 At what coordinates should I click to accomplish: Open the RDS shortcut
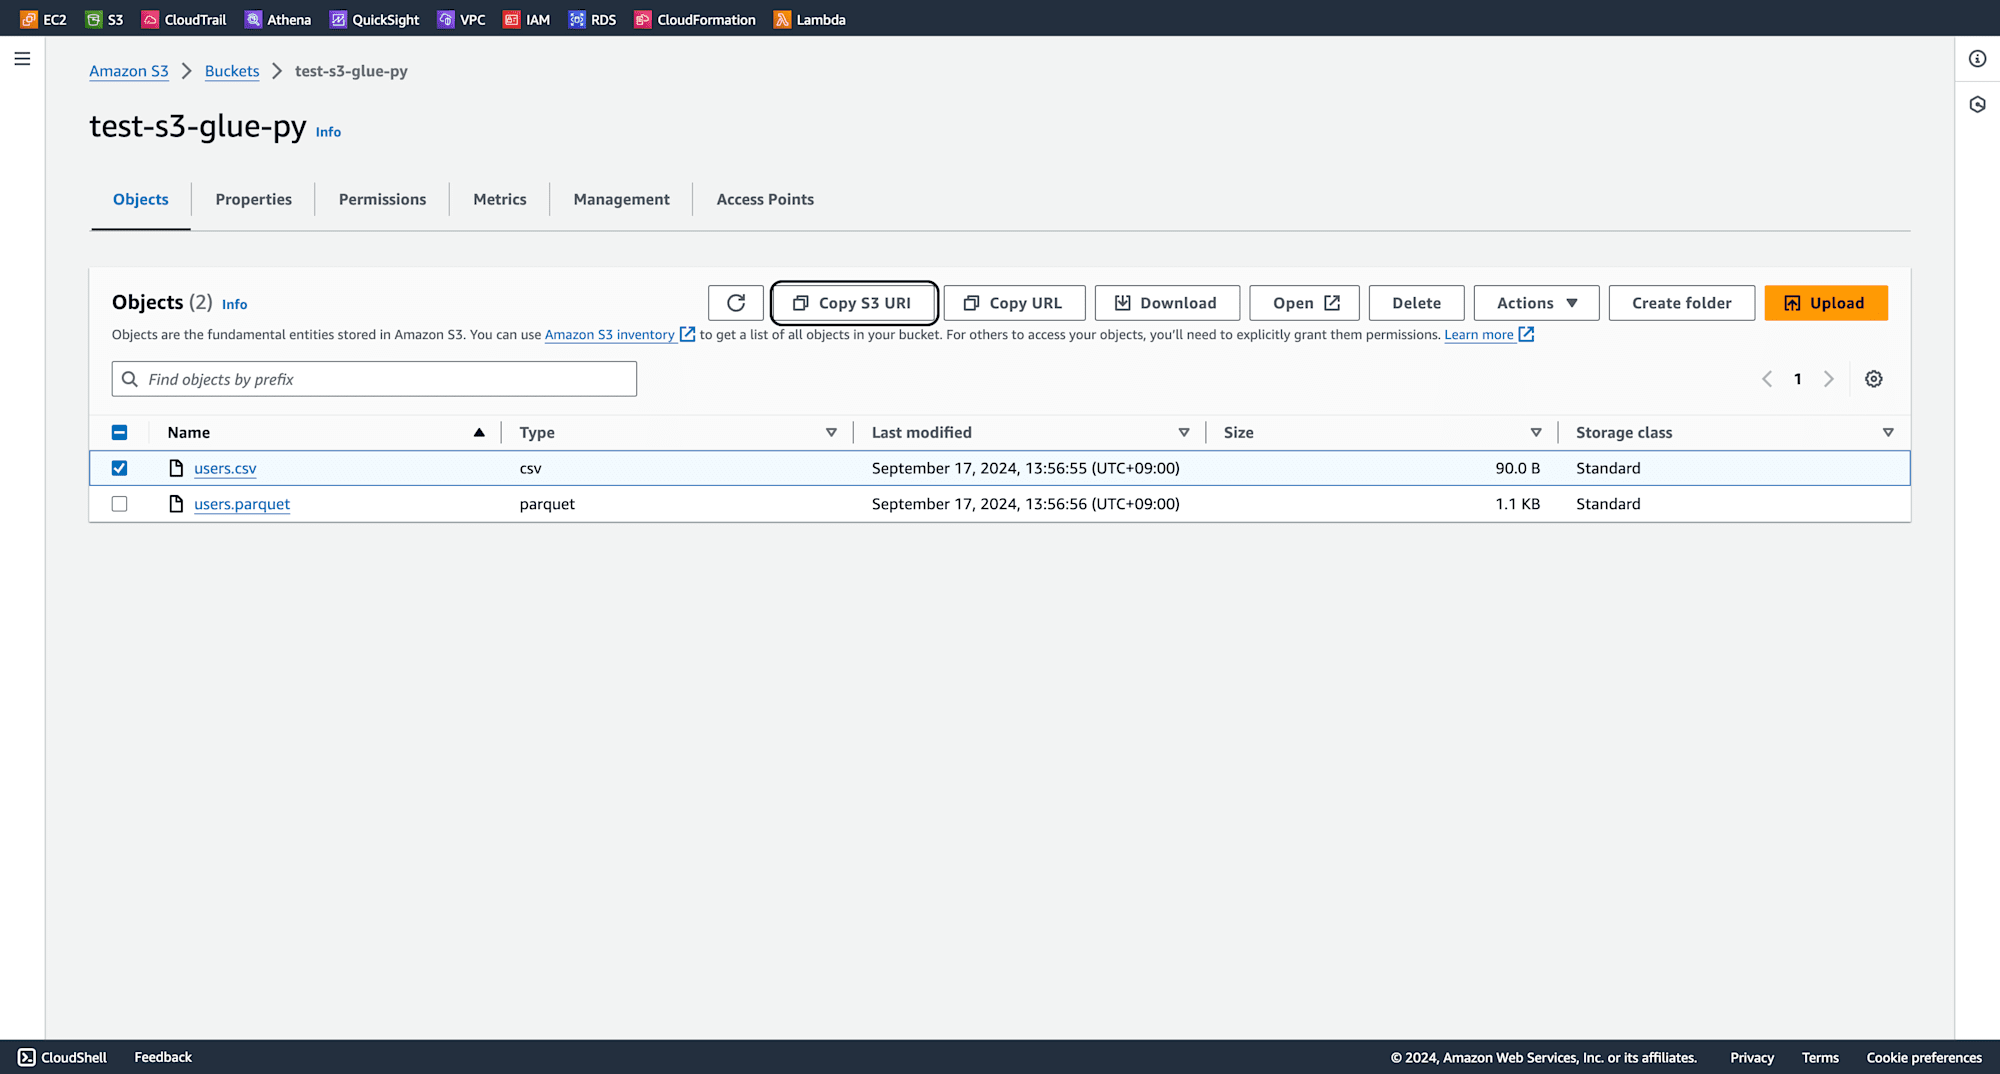(x=592, y=19)
